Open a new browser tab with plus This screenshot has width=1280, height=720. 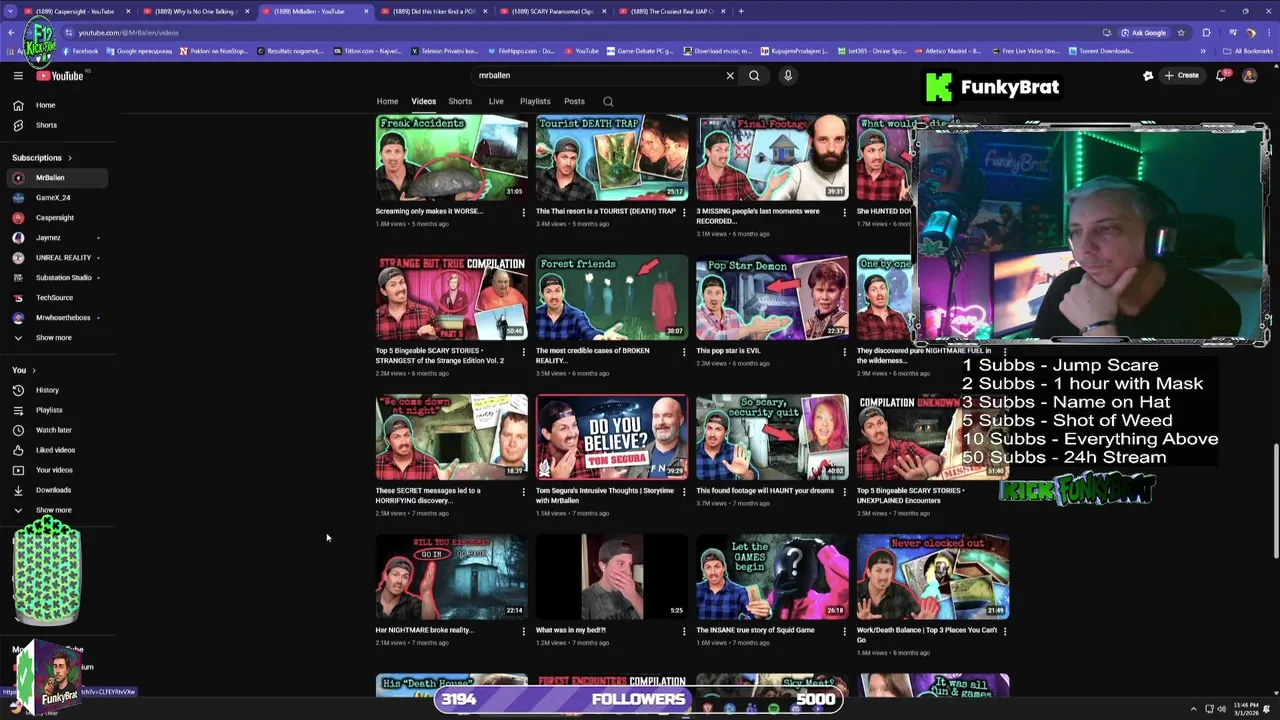tap(741, 11)
